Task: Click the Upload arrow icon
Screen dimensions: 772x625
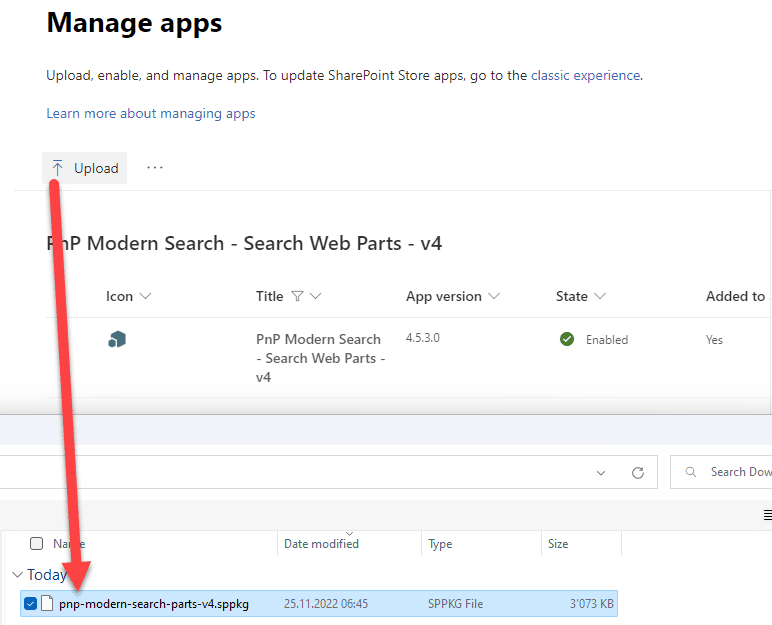Action: pyautogui.click(x=58, y=168)
